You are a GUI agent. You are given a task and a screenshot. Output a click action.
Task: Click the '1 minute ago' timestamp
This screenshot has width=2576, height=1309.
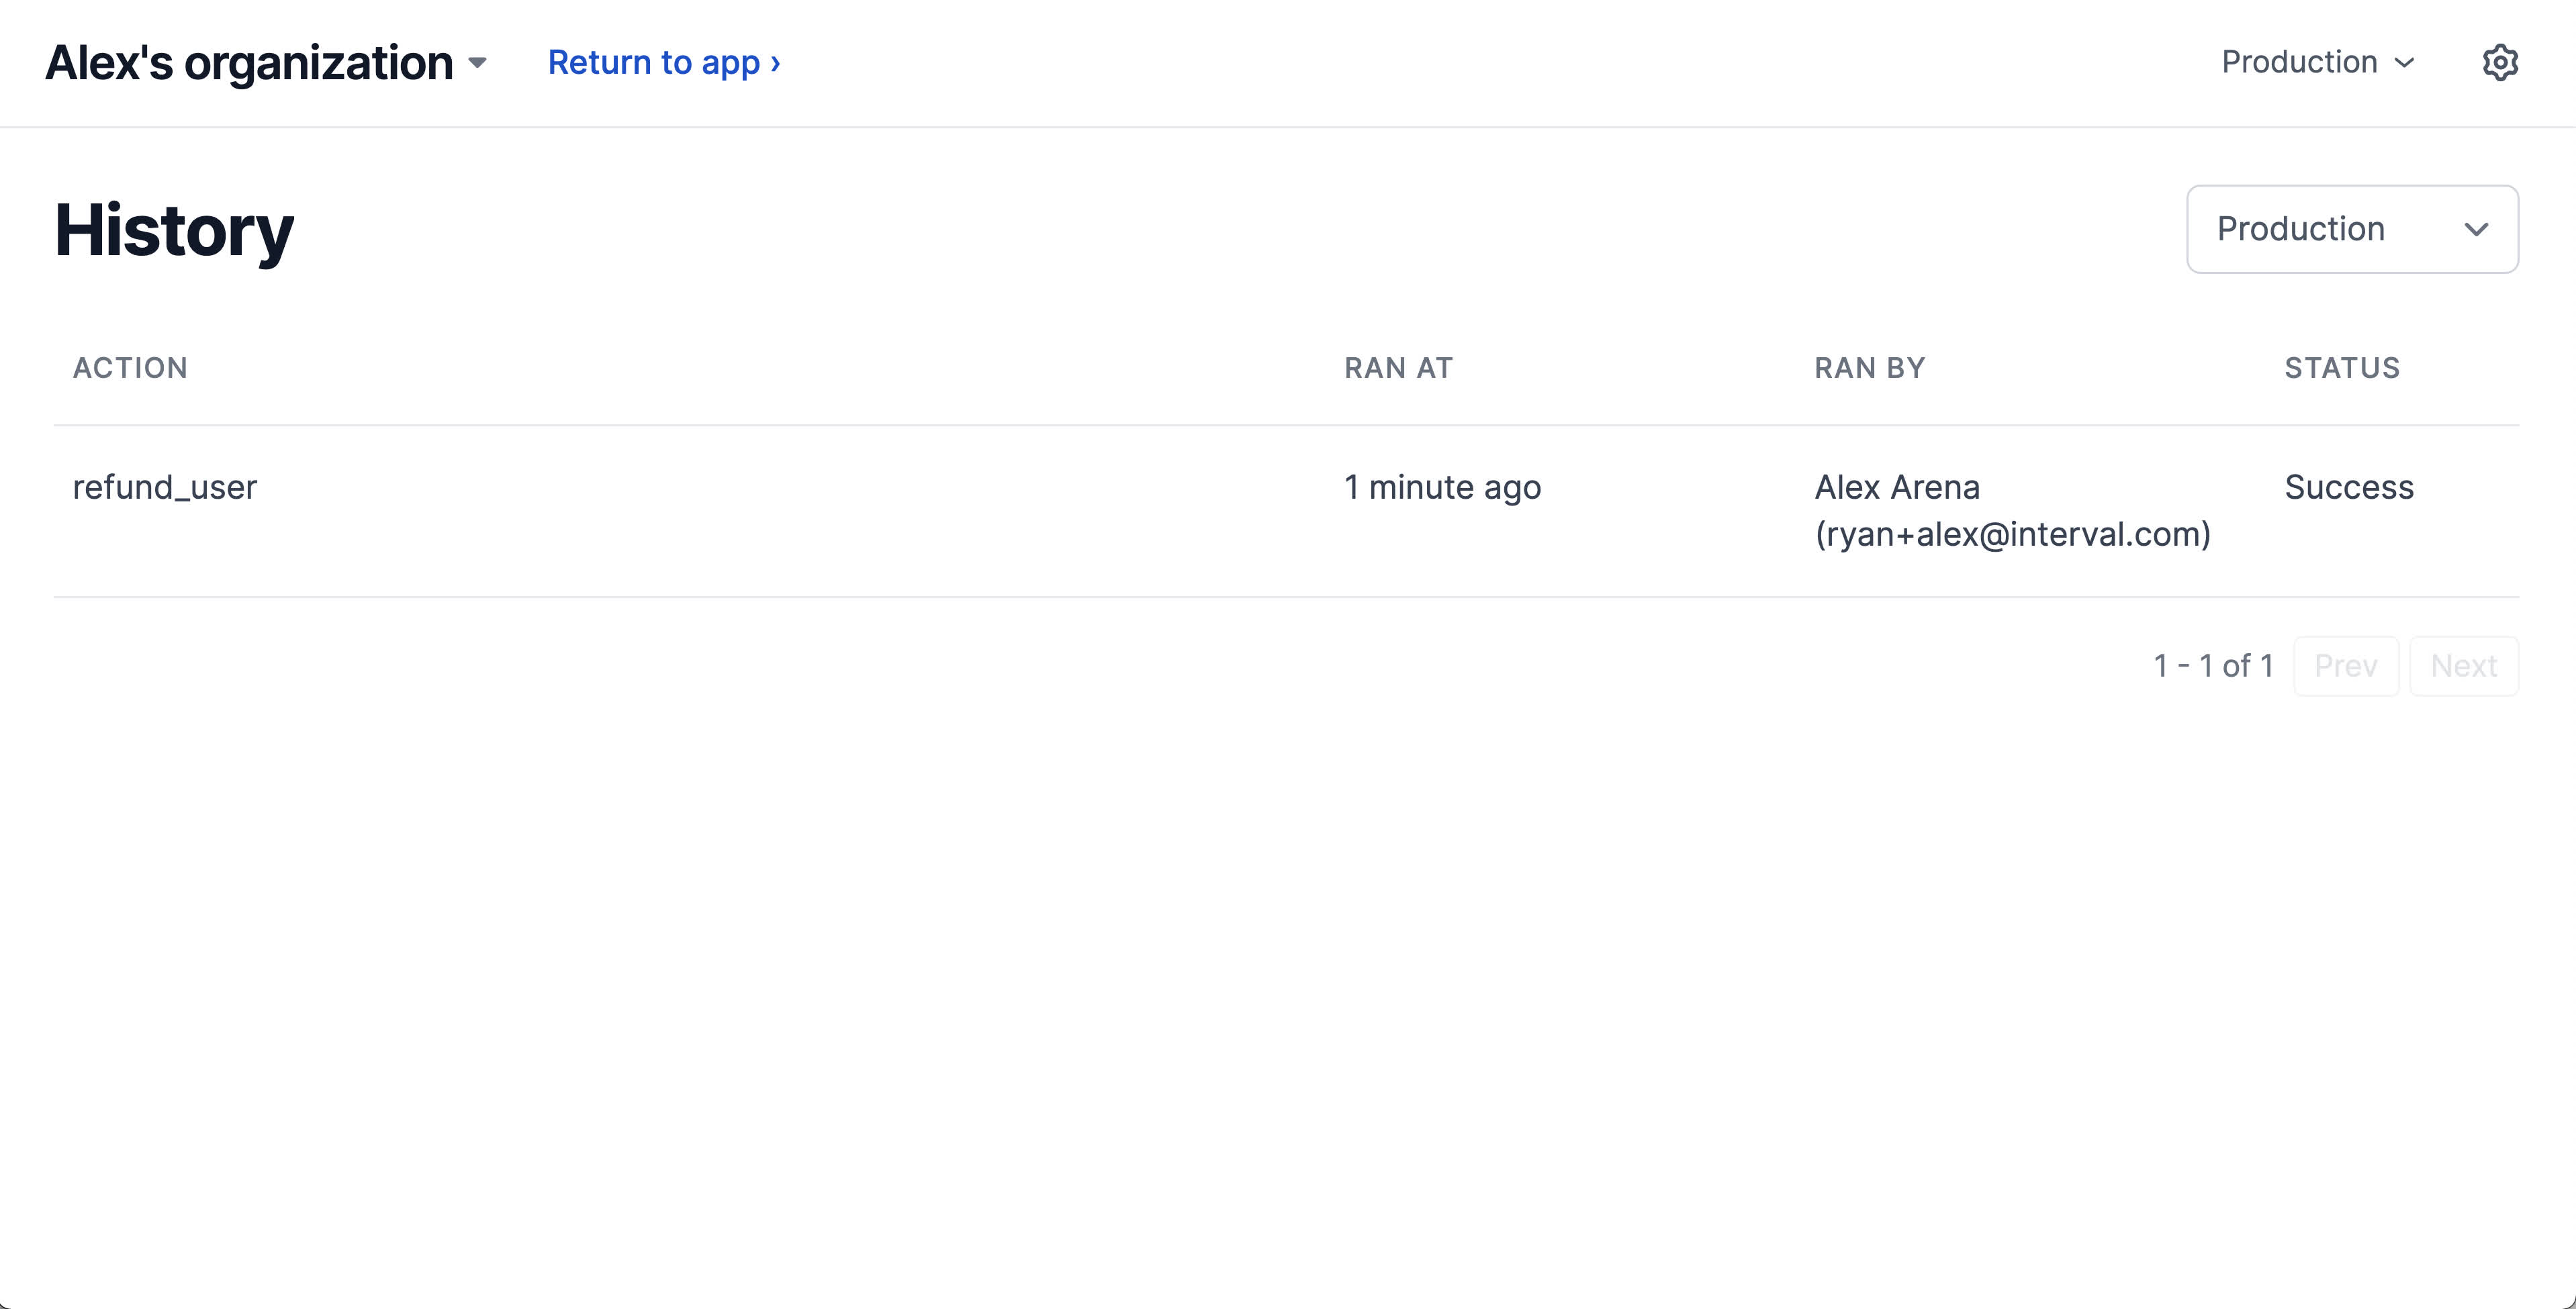point(1442,487)
